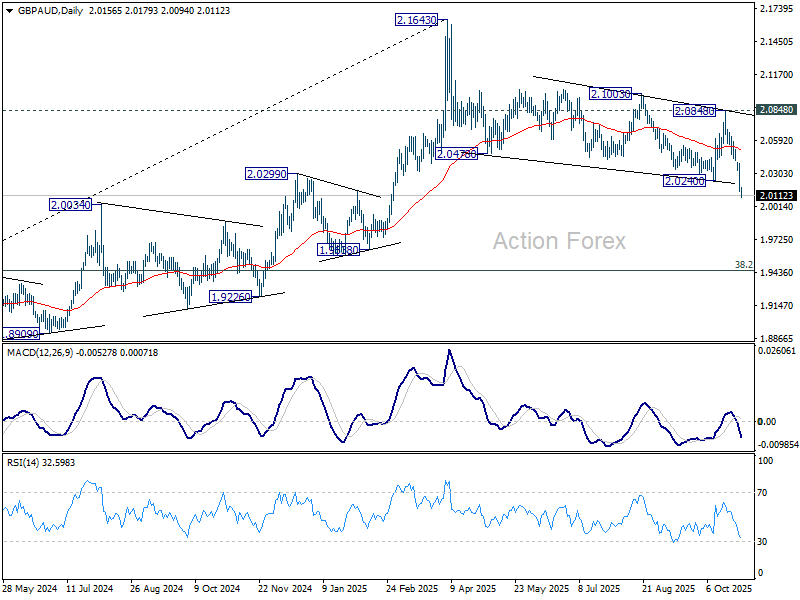Click the 6 Oct 2025 date on time axis
The height and width of the screenshot is (600, 800).
coord(727,589)
